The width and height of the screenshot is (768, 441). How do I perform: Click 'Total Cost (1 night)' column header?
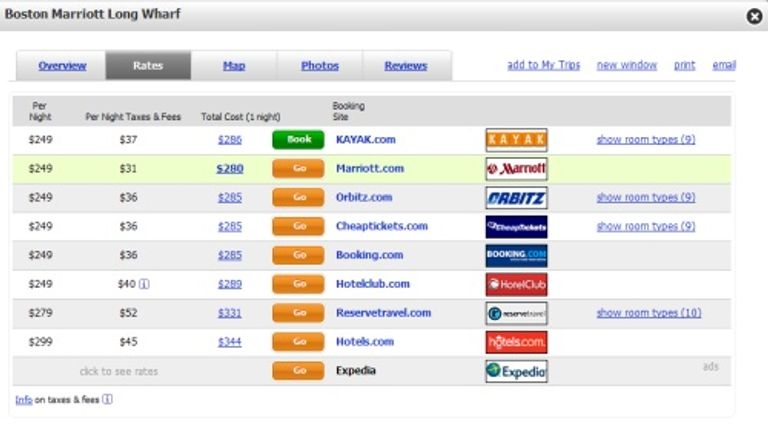coord(240,117)
